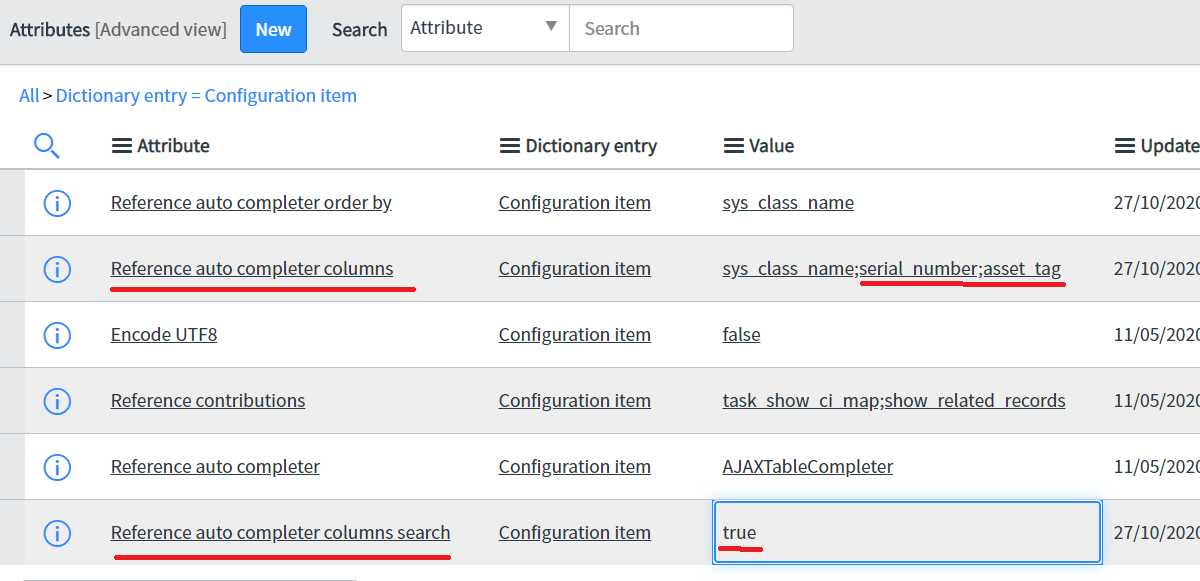The image size is (1200, 581).
Task: Open the sys_class_name value link
Action: pyautogui.click(x=788, y=202)
